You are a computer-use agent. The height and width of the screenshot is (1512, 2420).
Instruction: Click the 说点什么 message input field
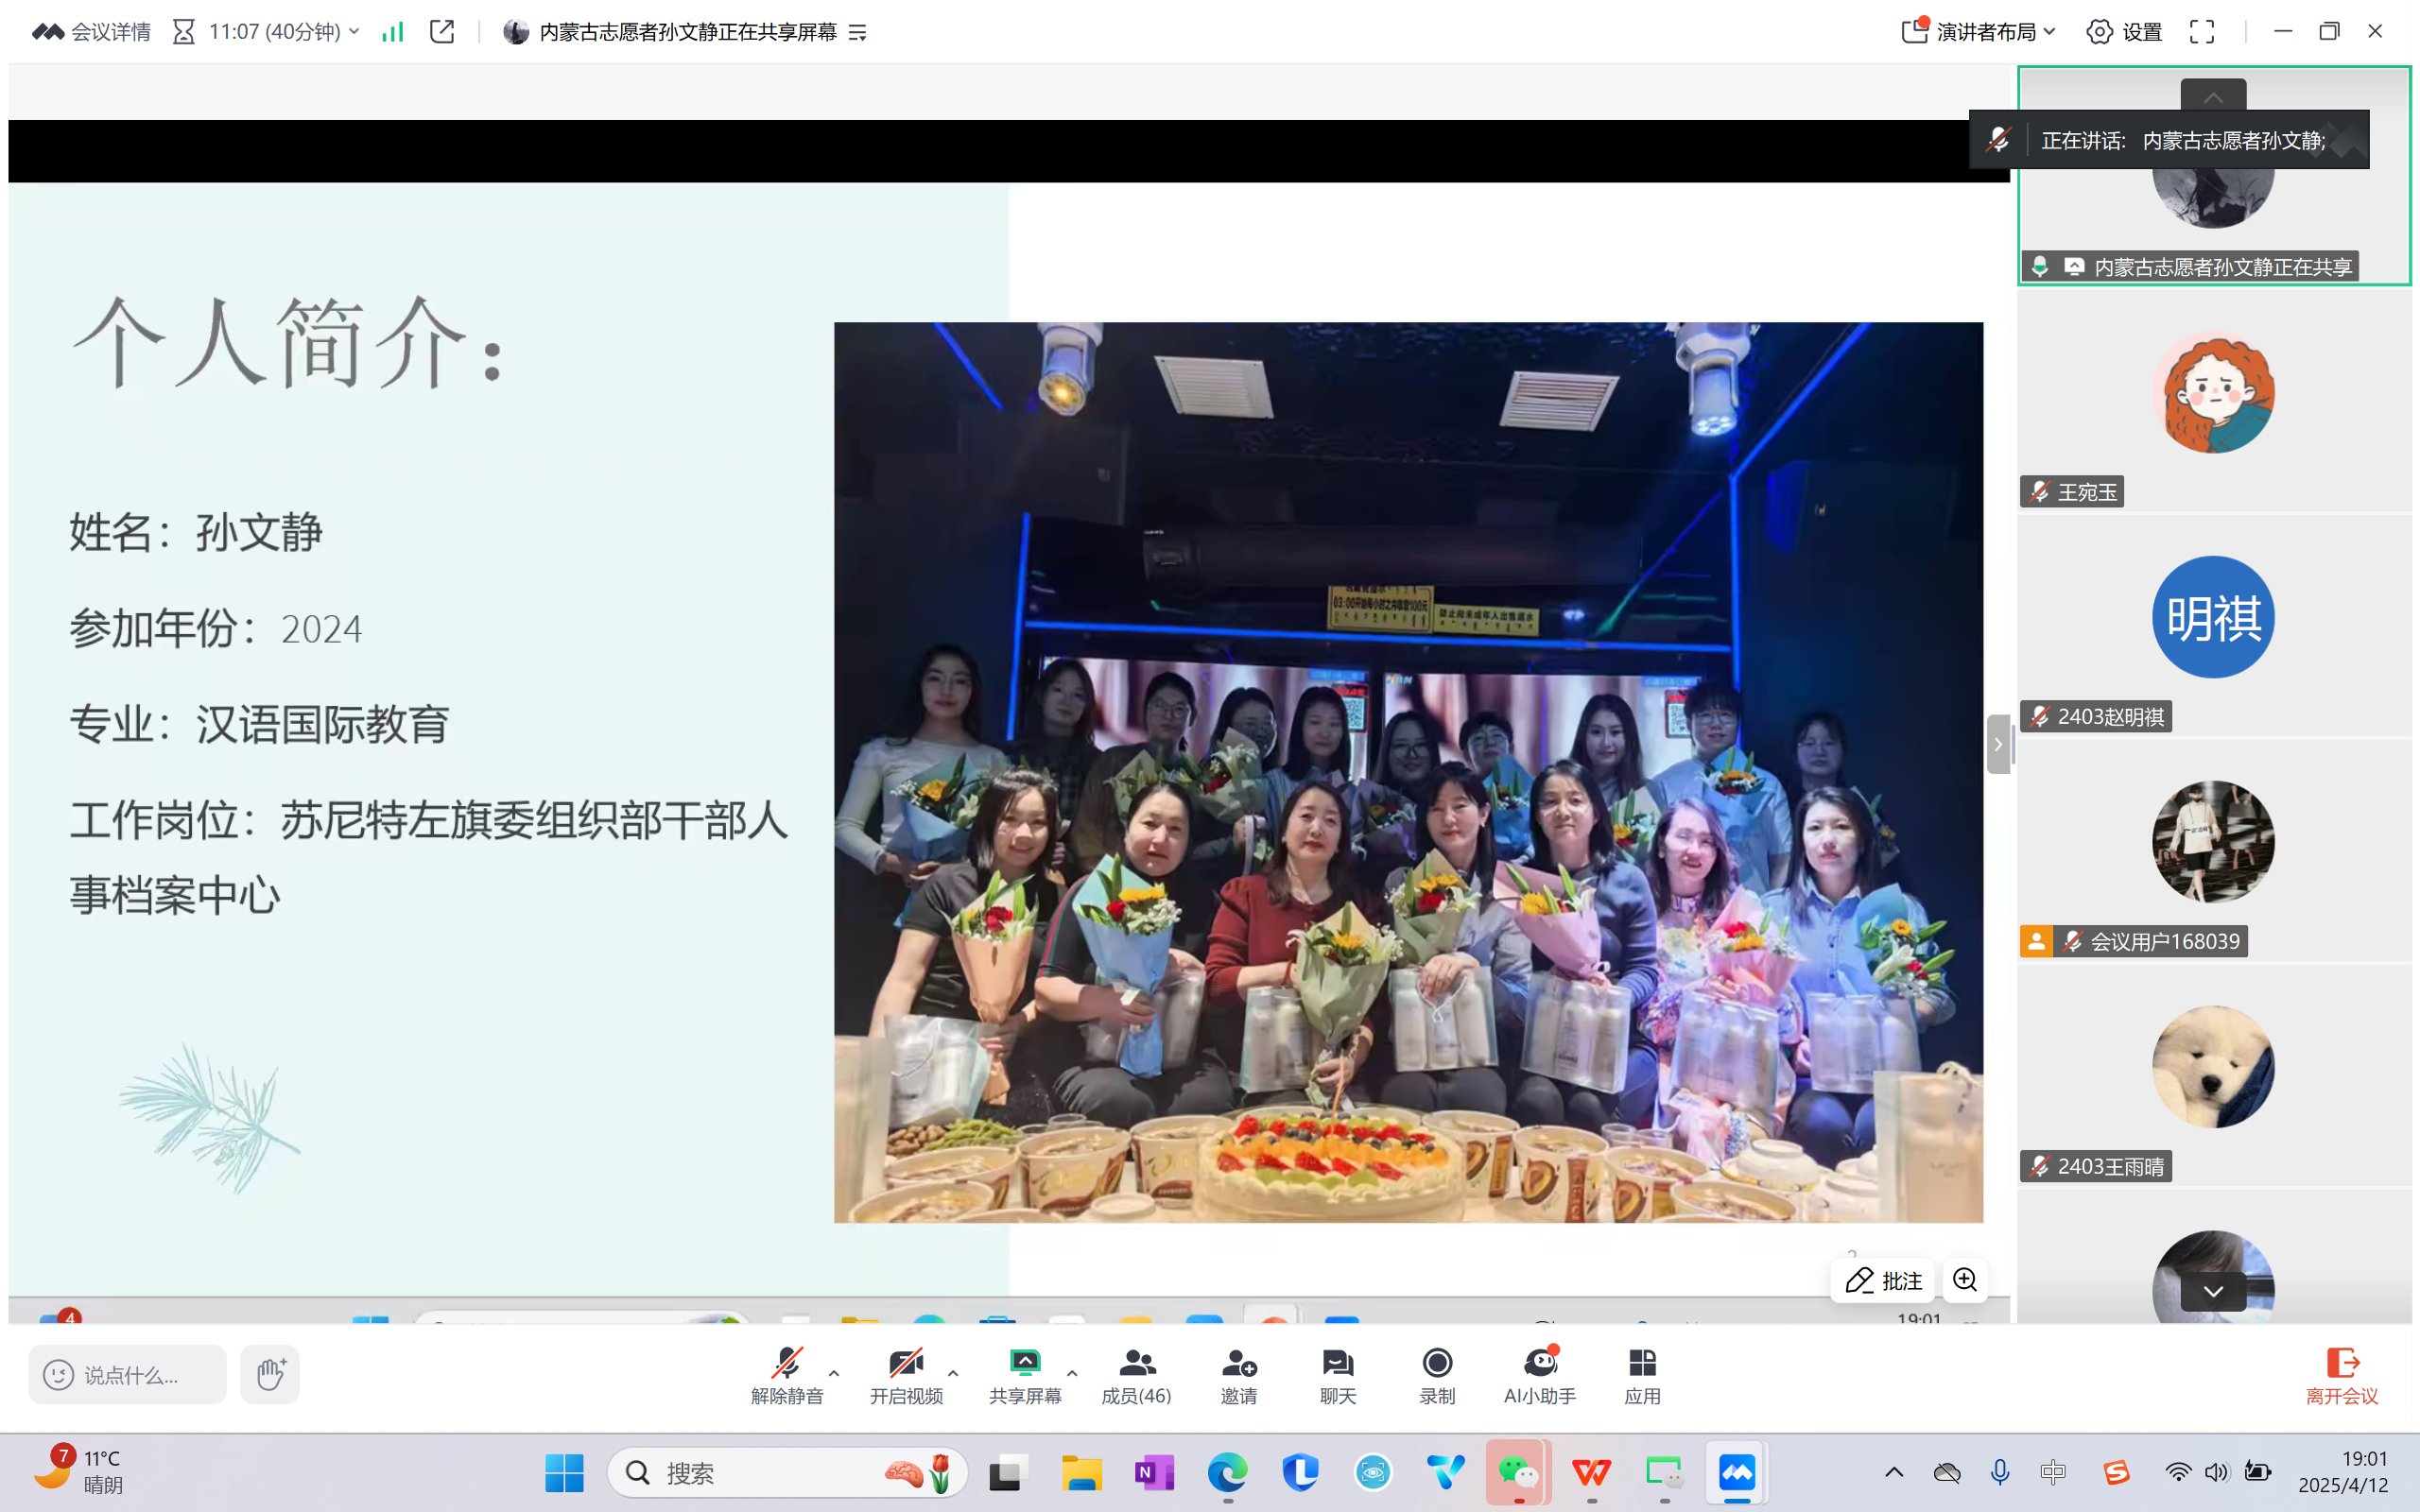(130, 1375)
